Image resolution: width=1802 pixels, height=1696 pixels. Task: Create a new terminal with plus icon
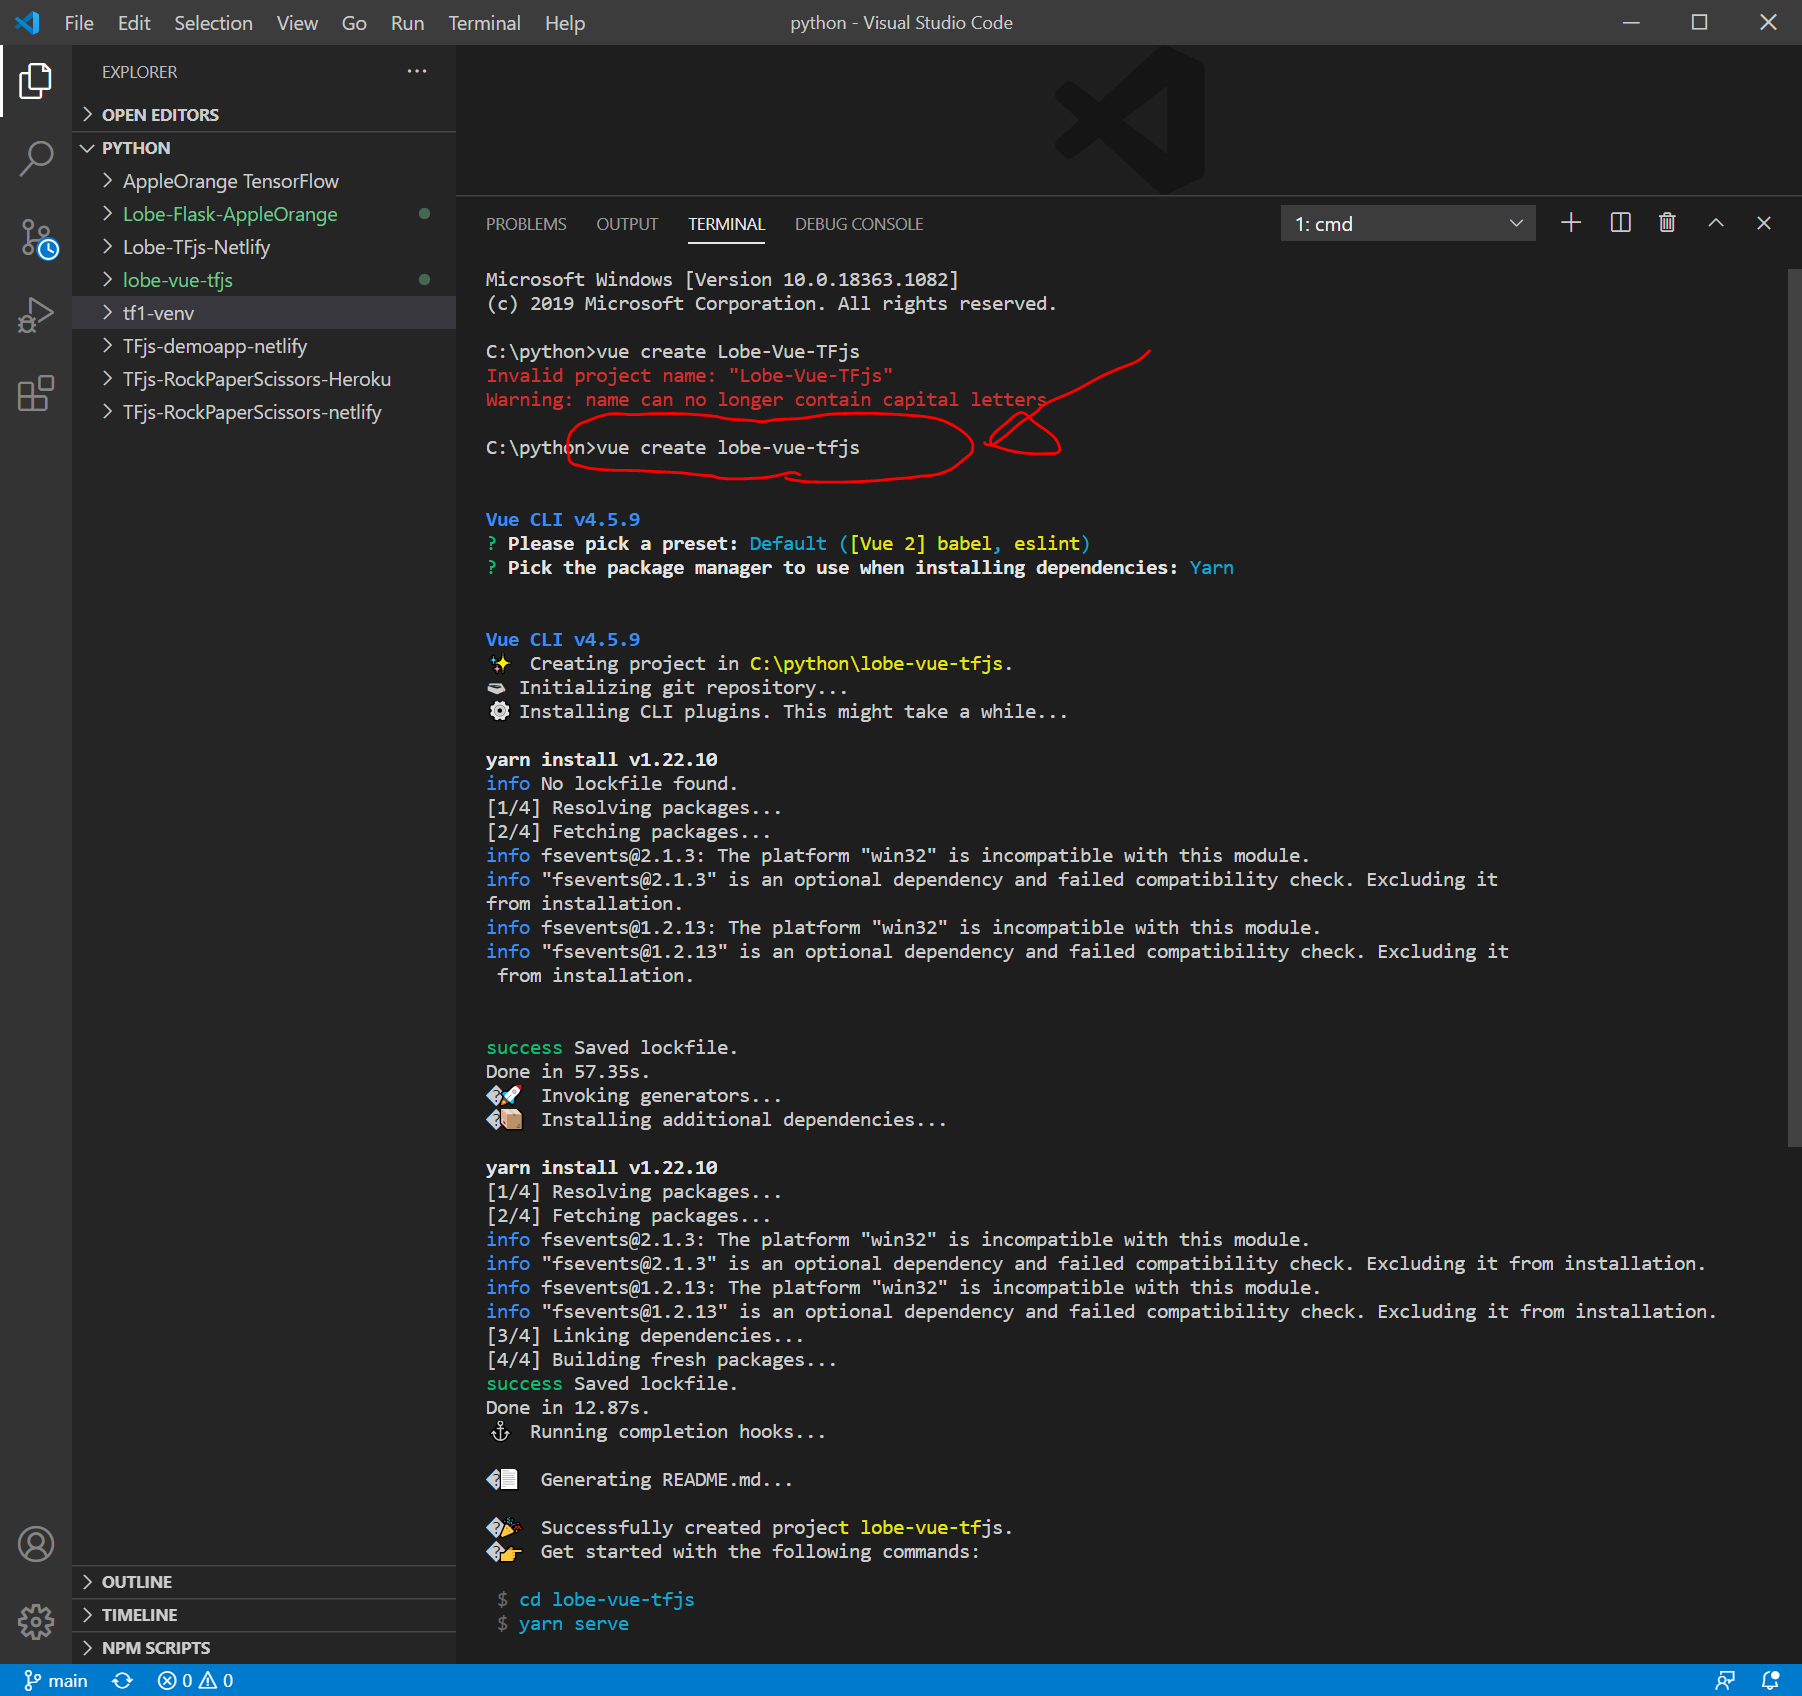click(1571, 223)
